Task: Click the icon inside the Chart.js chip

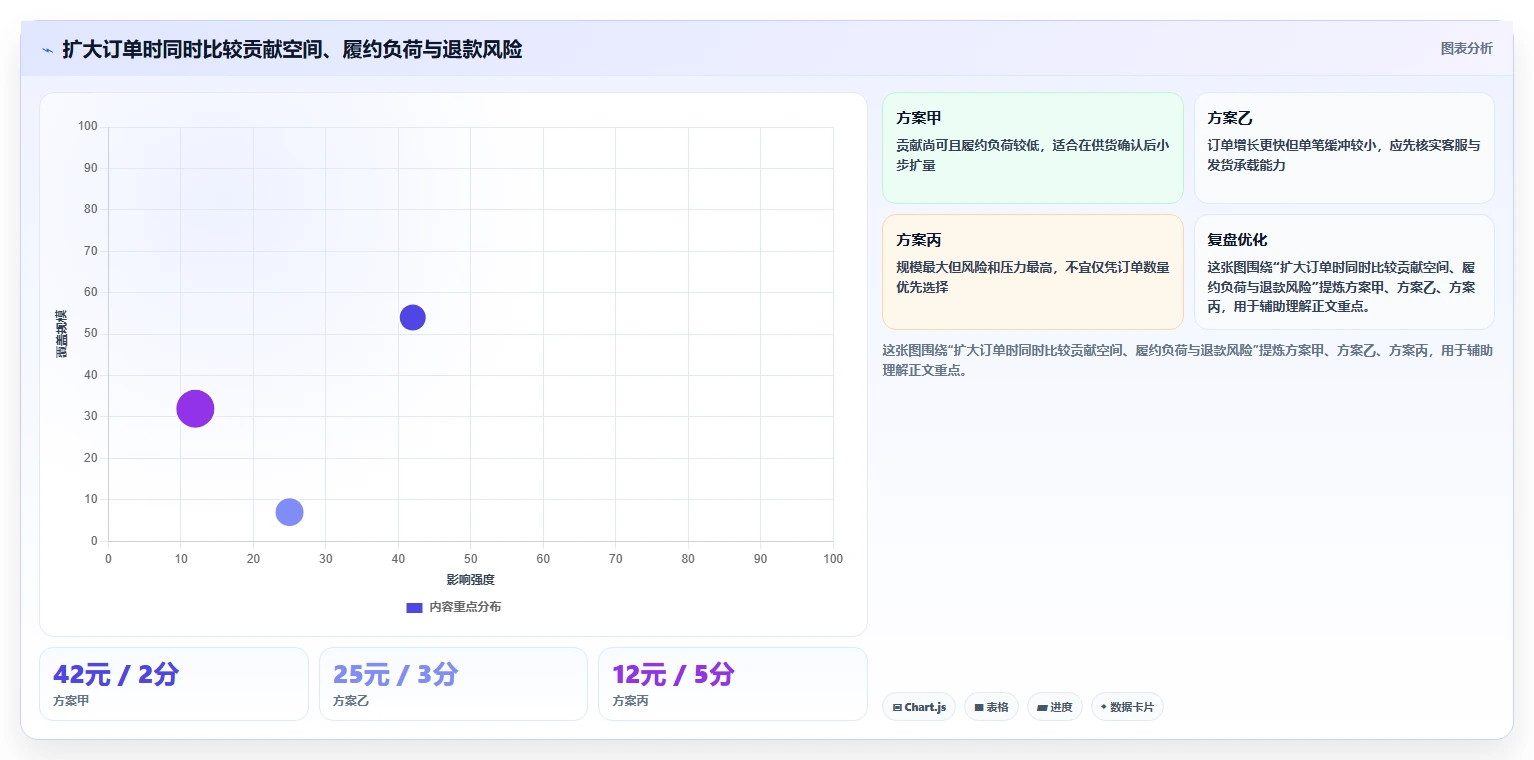Action: (x=897, y=708)
